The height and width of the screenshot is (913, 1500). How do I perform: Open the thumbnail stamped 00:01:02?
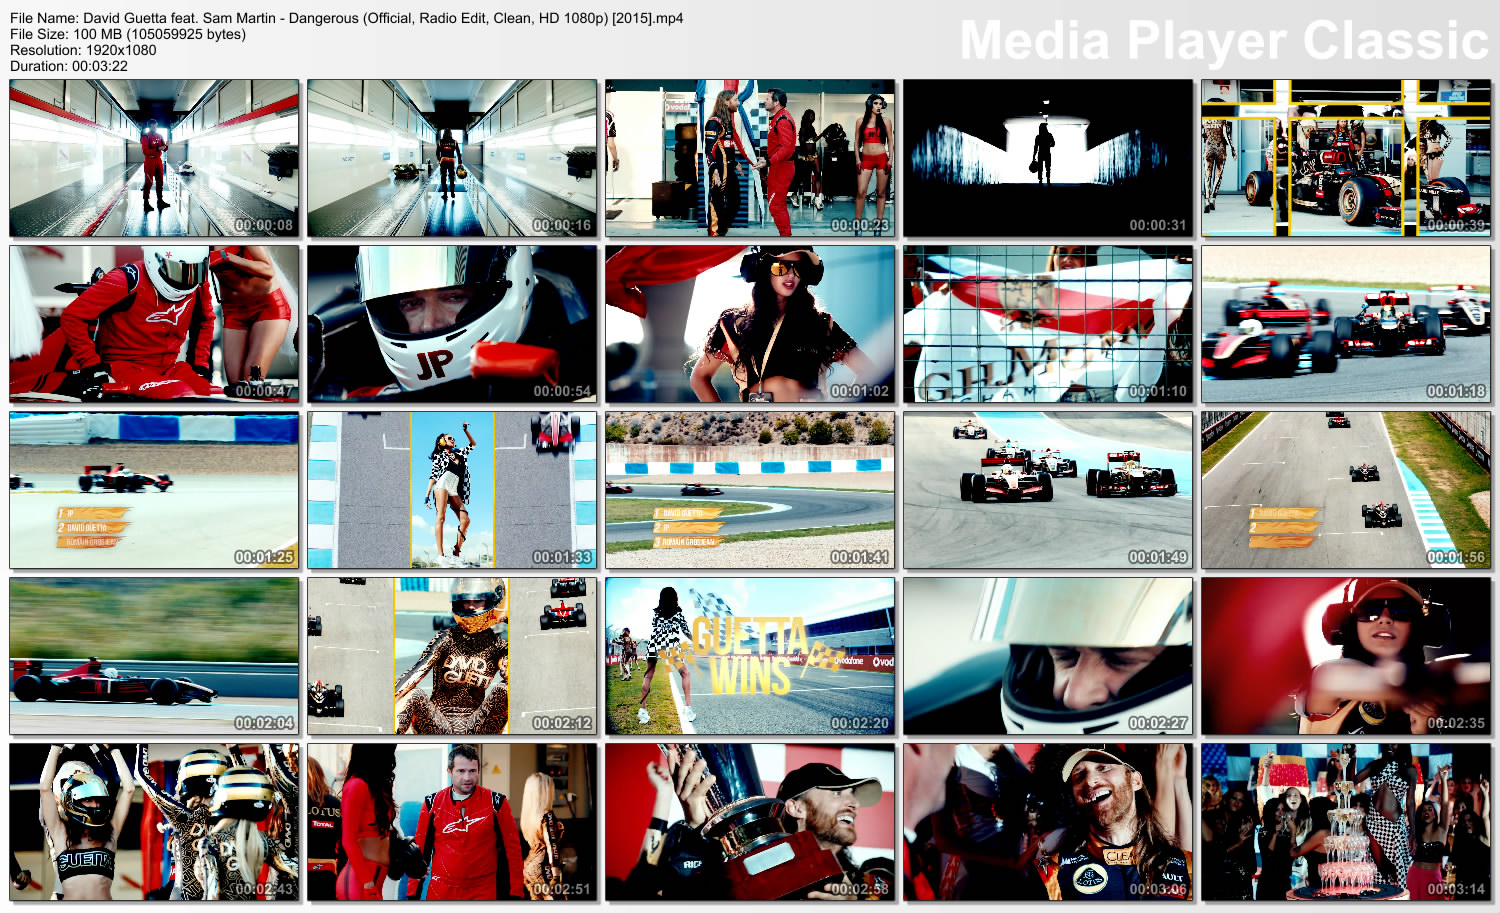pos(750,324)
